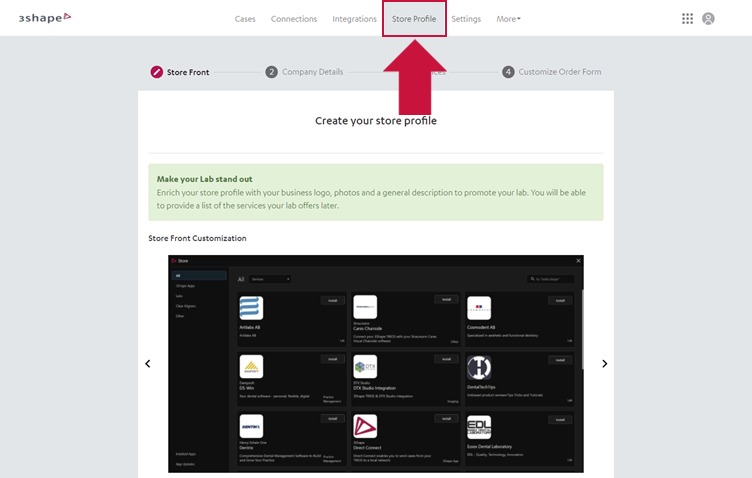Image resolution: width=752 pixels, height=478 pixels.
Task: Select the Store Profile tab
Action: pos(414,19)
